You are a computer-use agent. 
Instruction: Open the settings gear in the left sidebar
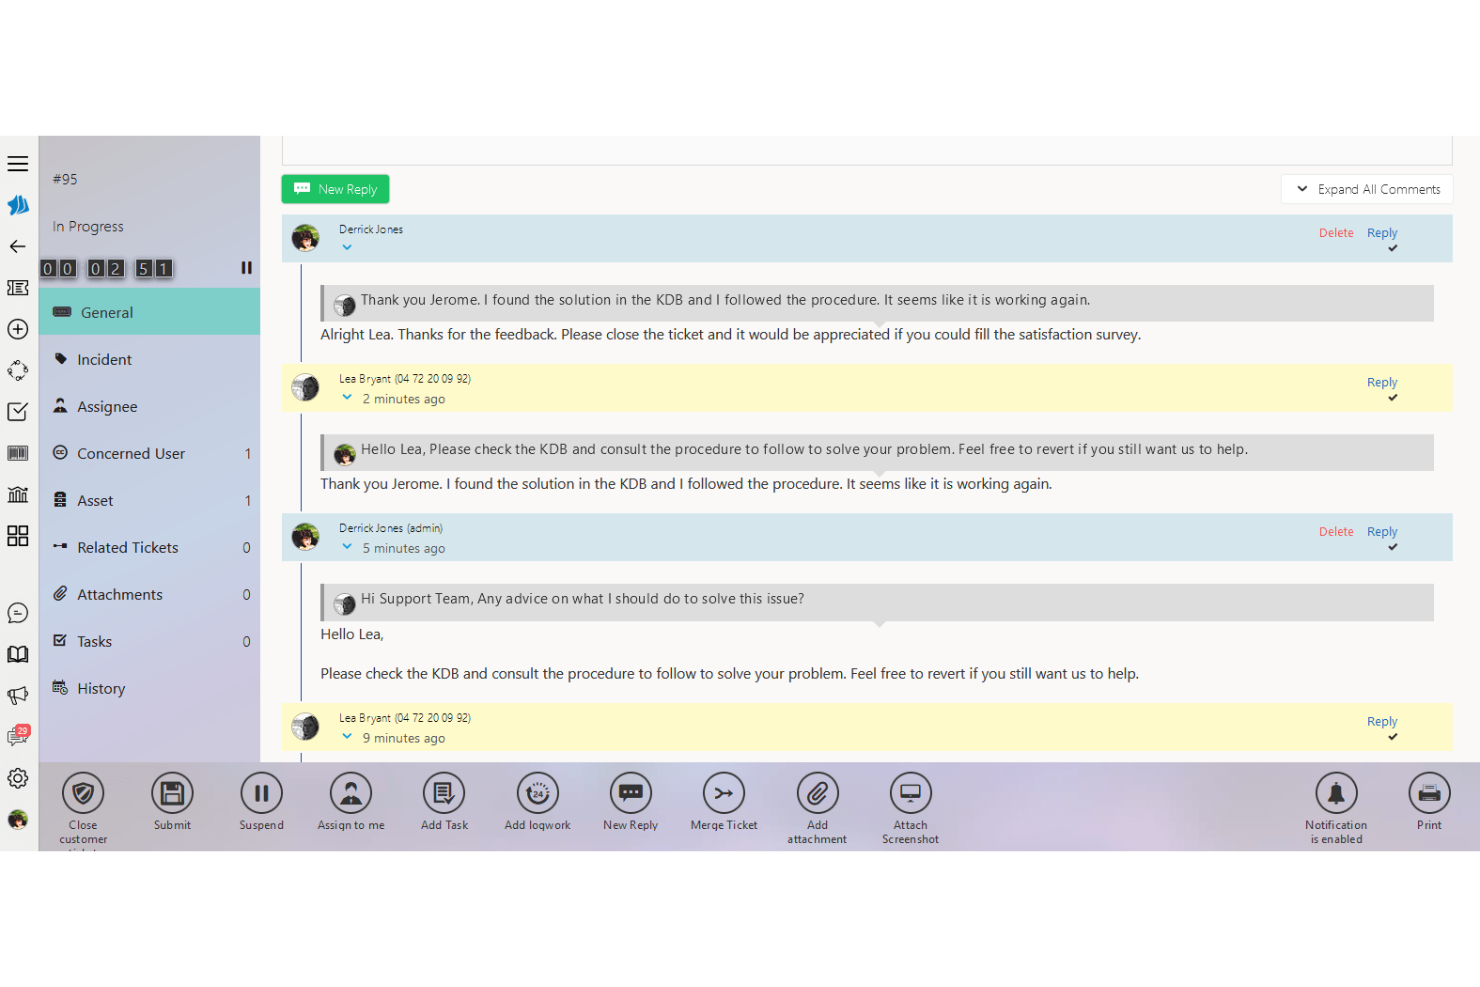[x=18, y=777]
